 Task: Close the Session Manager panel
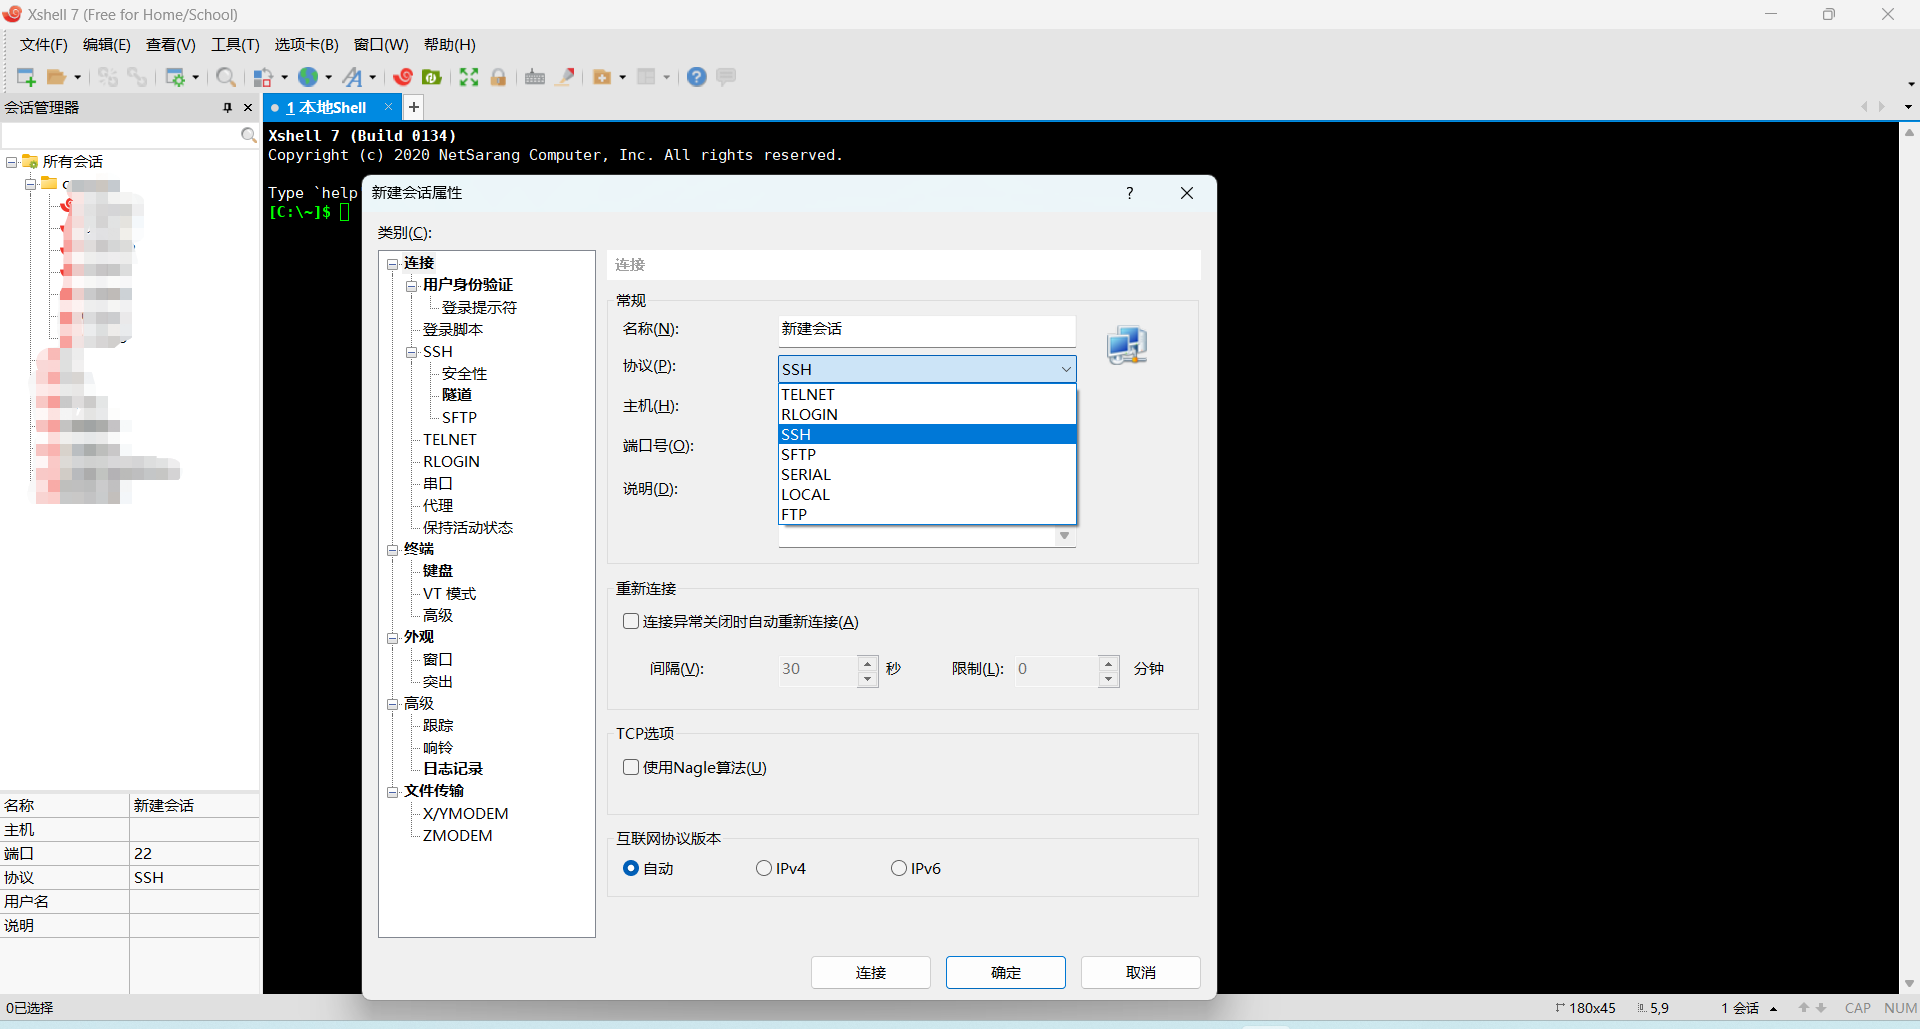[x=248, y=108]
